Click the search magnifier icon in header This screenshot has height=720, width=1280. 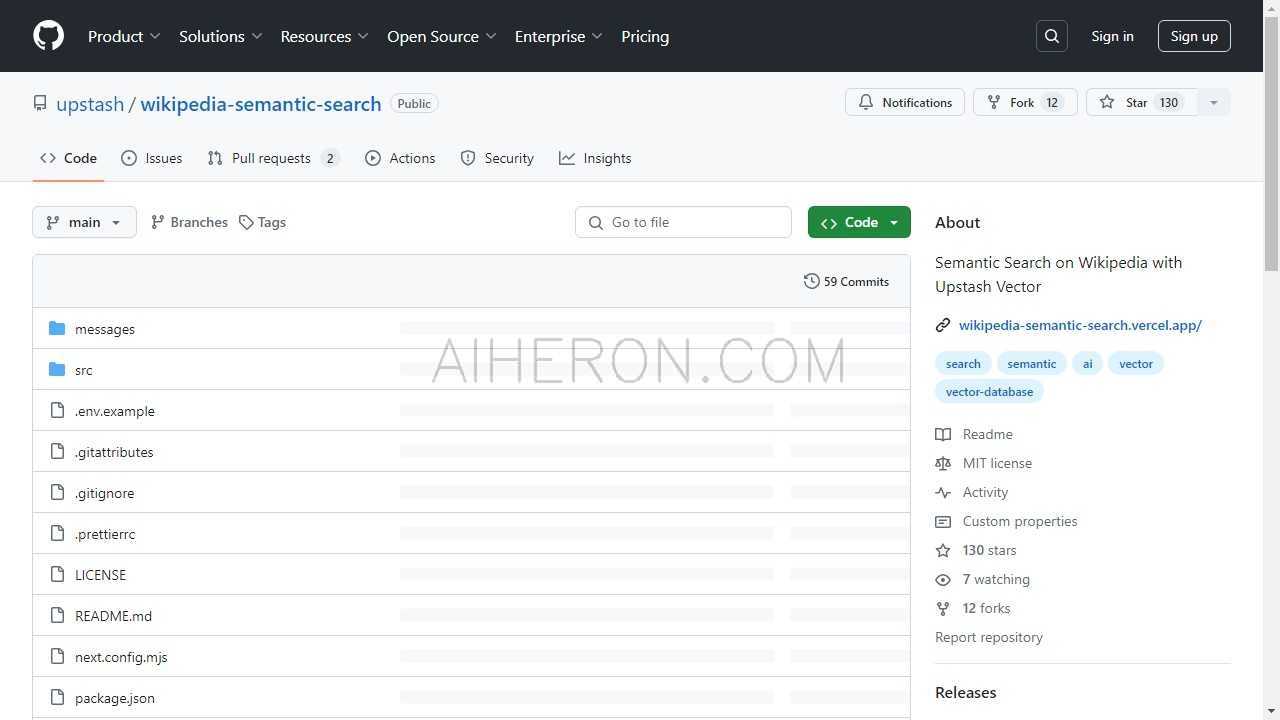tap(1052, 36)
